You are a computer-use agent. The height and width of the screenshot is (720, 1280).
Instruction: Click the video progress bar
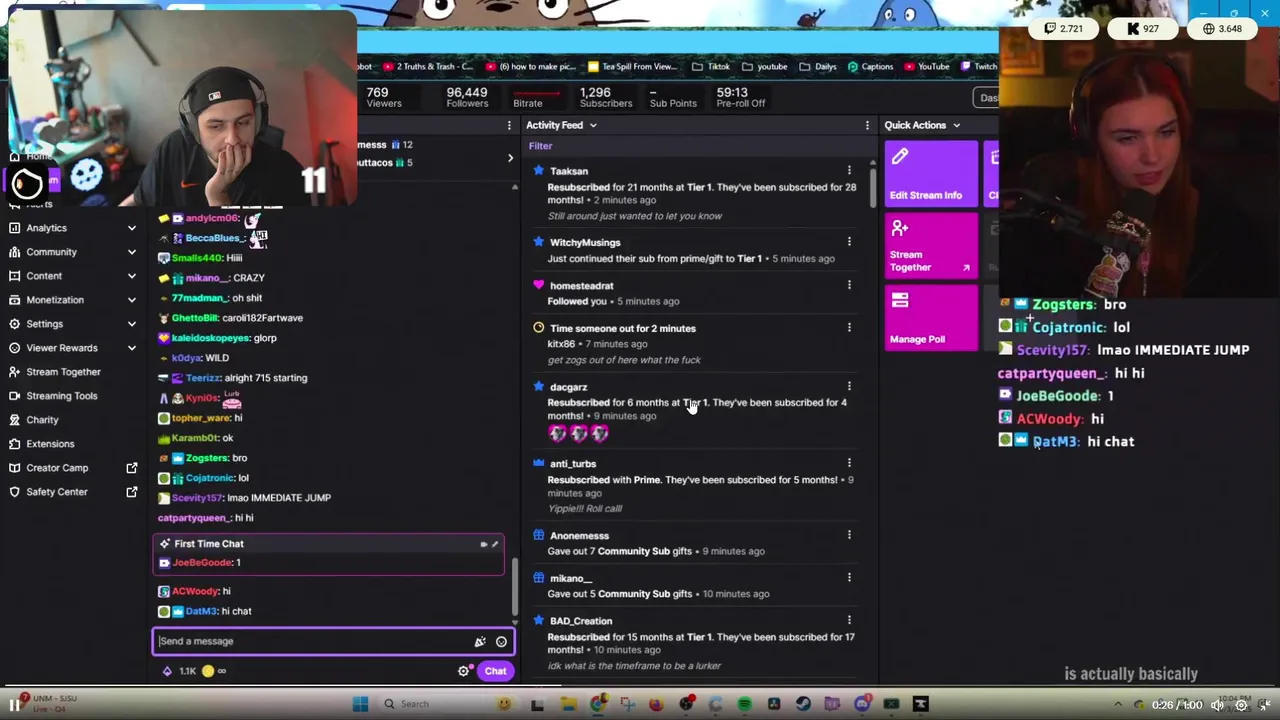click(640, 687)
